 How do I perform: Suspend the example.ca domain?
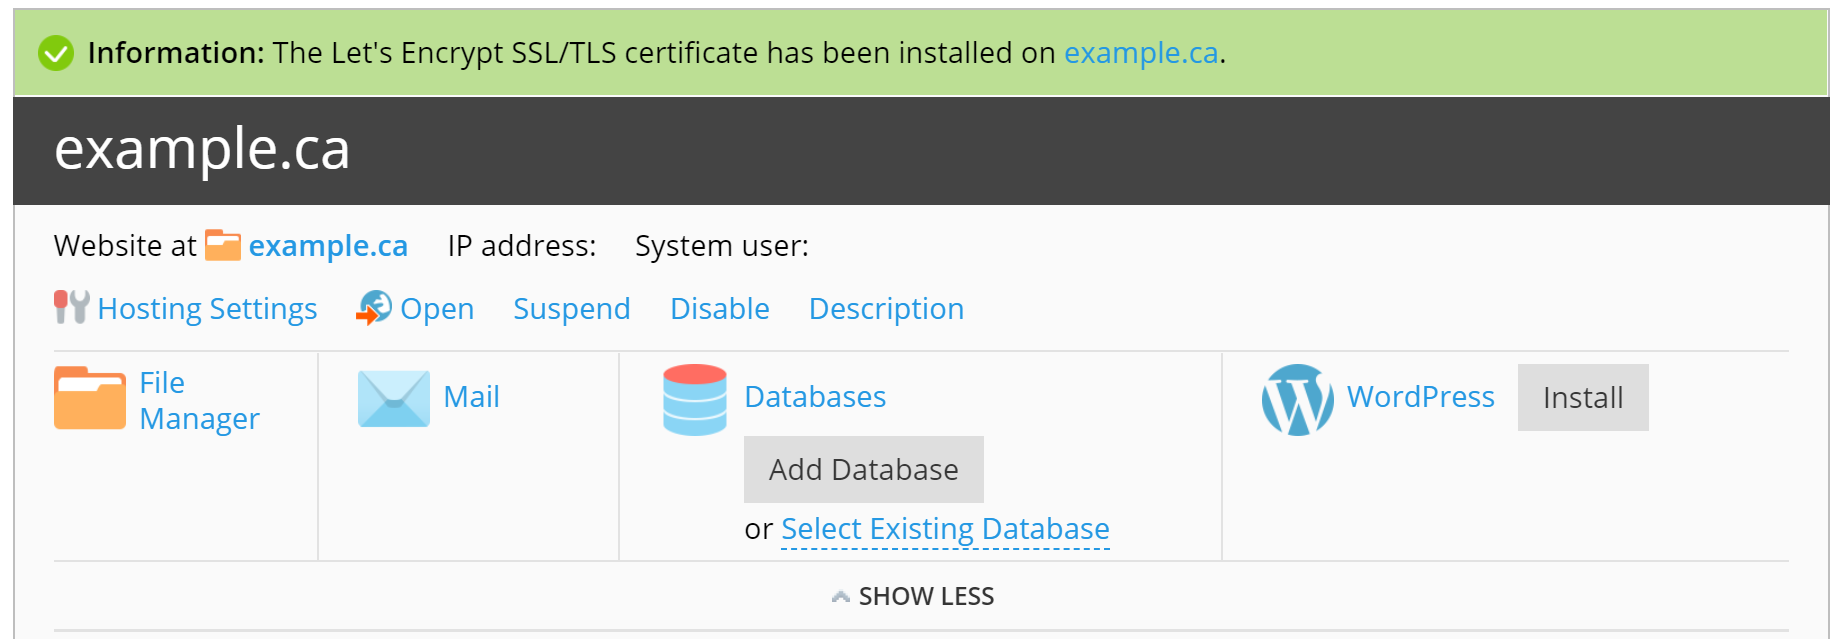click(x=572, y=309)
